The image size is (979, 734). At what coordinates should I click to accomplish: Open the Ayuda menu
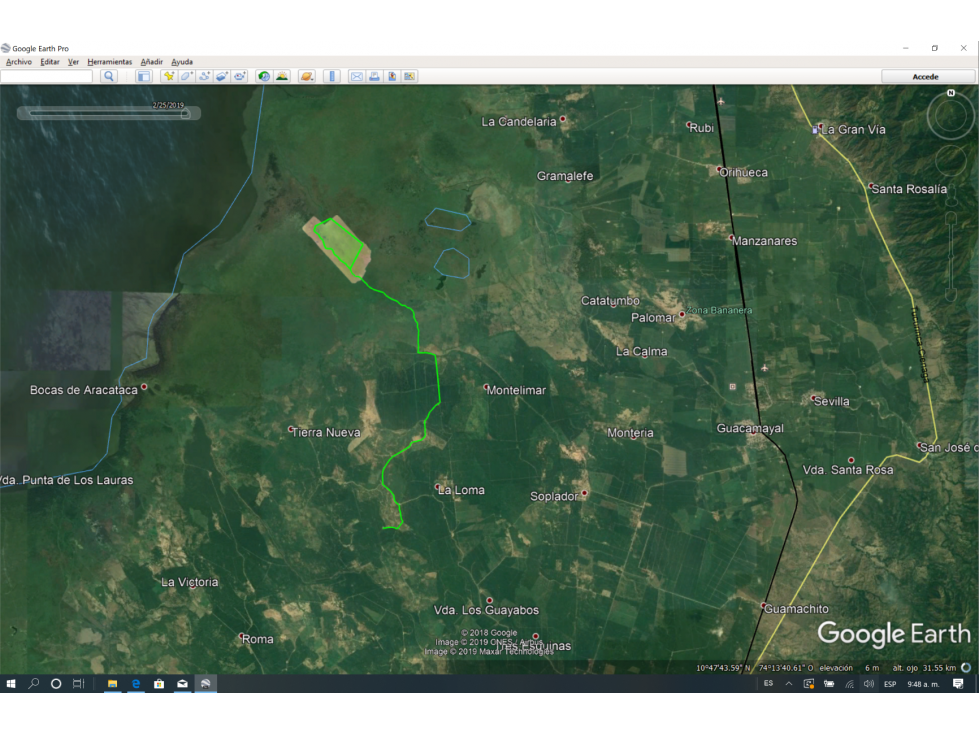[182, 62]
